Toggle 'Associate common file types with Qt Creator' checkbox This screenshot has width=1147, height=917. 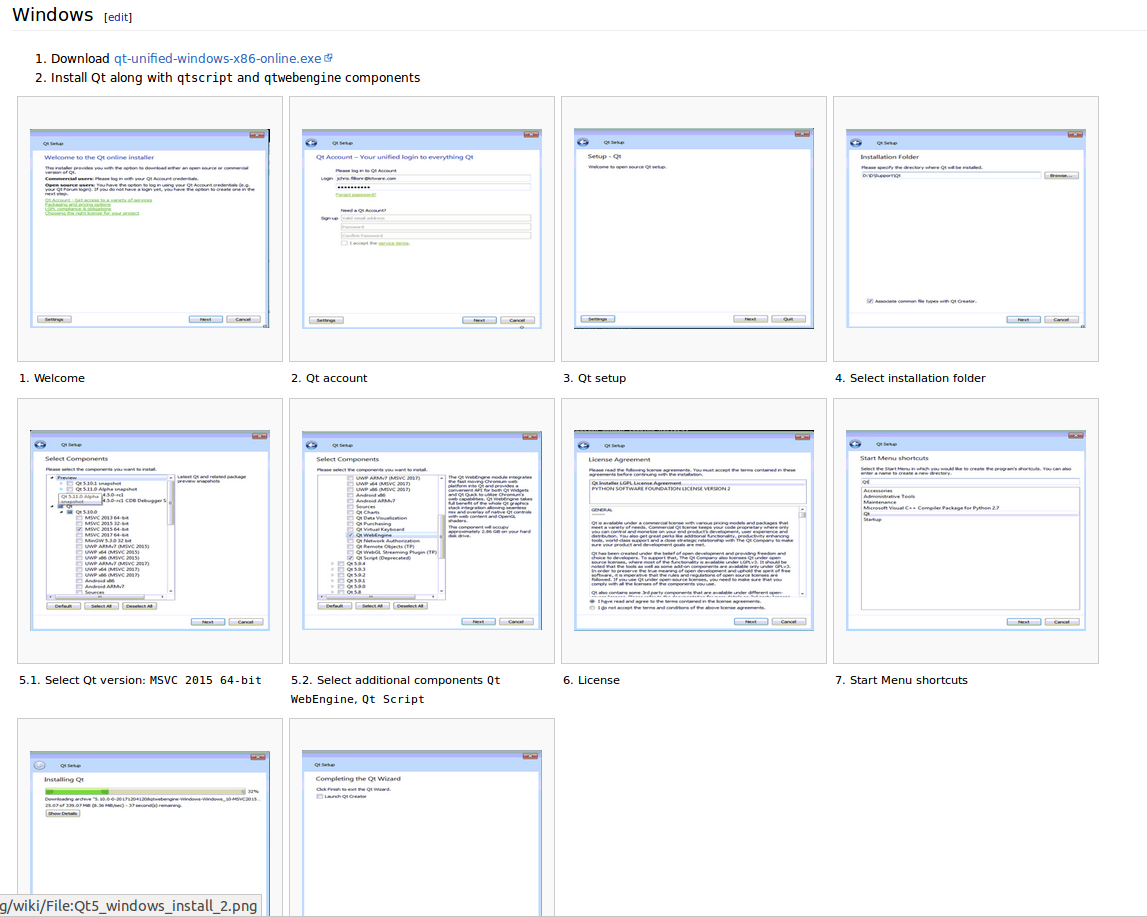pyautogui.click(x=870, y=300)
